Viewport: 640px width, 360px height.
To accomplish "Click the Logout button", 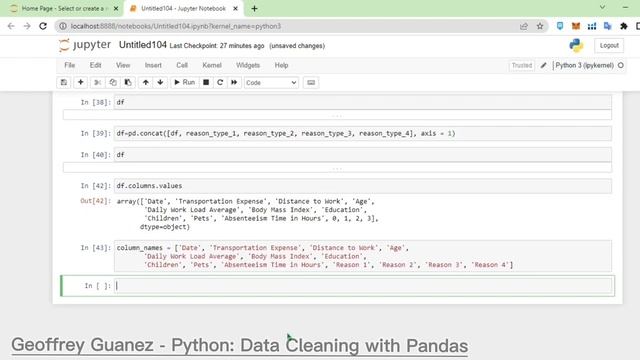I will tap(609, 45).
